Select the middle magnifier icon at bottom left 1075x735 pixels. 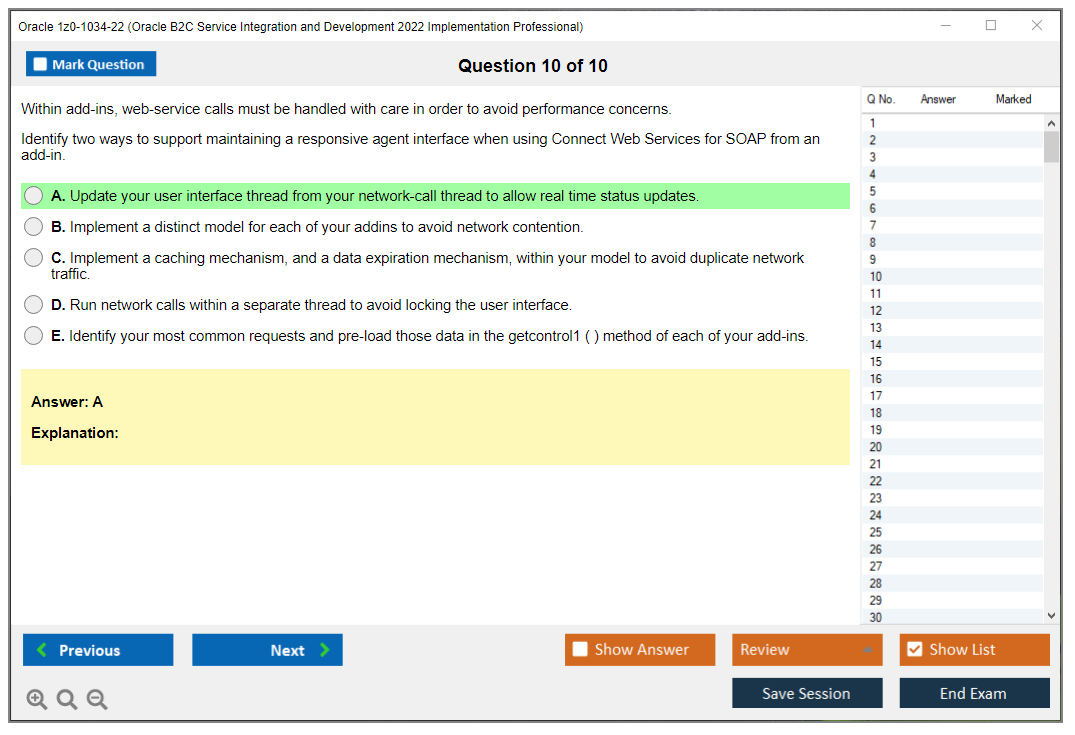coord(67,699)
